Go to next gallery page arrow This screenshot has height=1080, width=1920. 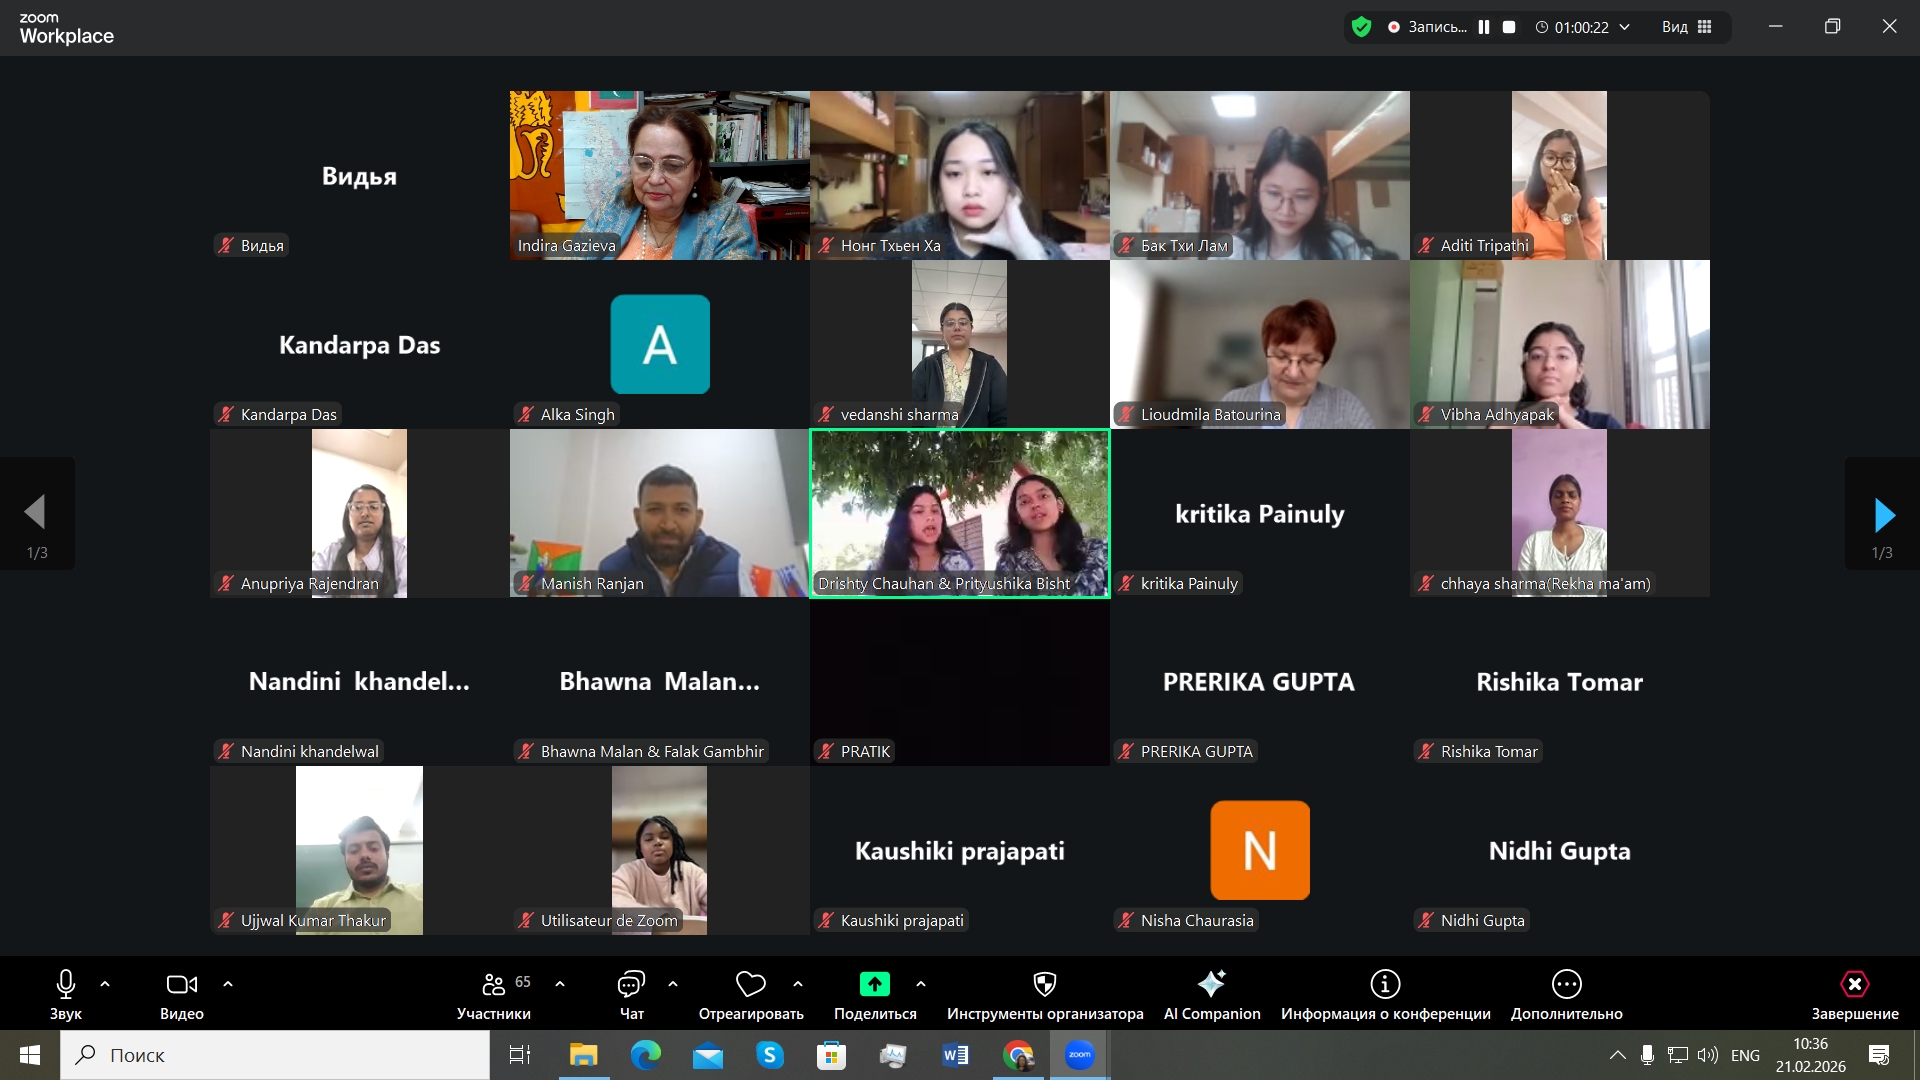[x=1883, y=514]
